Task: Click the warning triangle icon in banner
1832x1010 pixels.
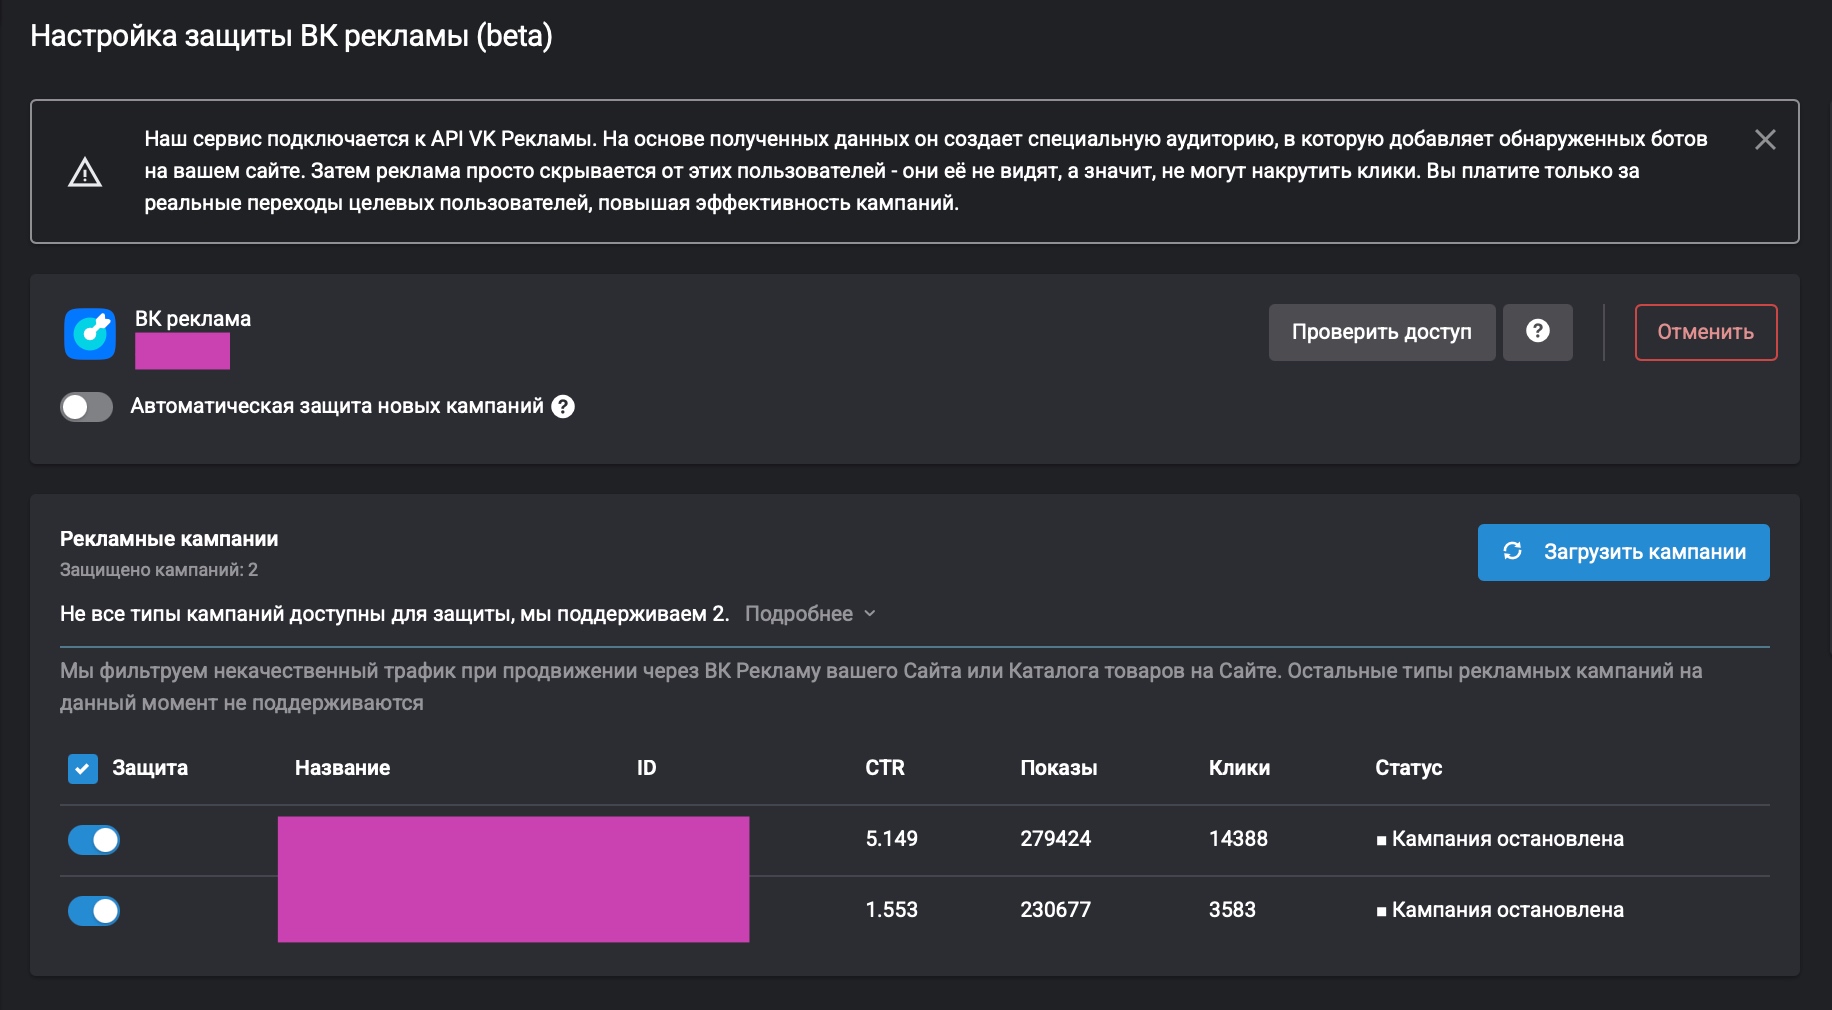Action: click(85, 172)
